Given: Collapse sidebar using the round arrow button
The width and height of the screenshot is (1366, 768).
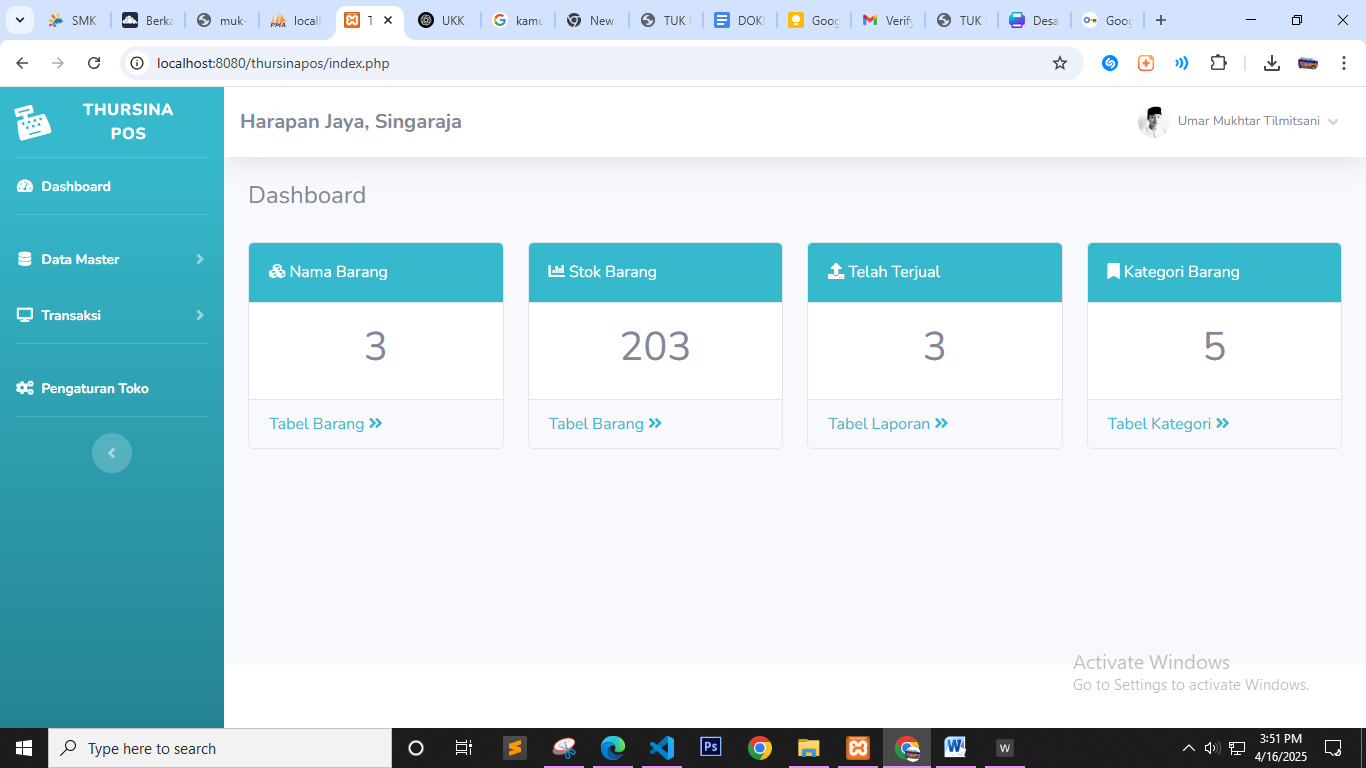Looking at the screenshot, I should (x=112, y=453).
